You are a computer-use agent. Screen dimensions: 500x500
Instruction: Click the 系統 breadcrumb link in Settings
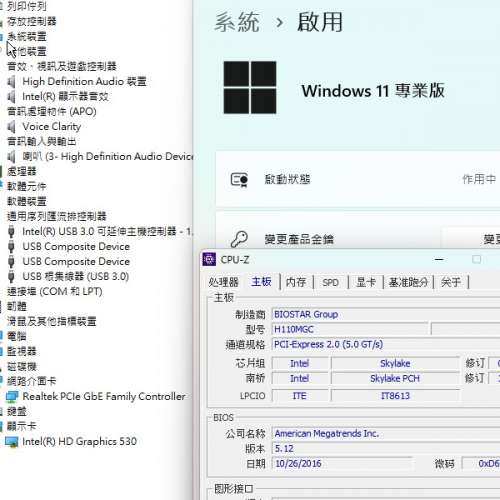coord(237,22)
